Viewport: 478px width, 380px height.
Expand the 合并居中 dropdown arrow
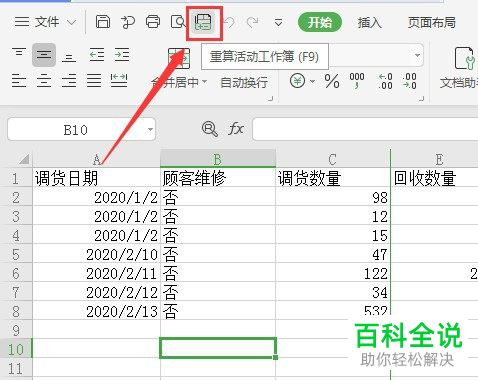[x=204, y=82]
